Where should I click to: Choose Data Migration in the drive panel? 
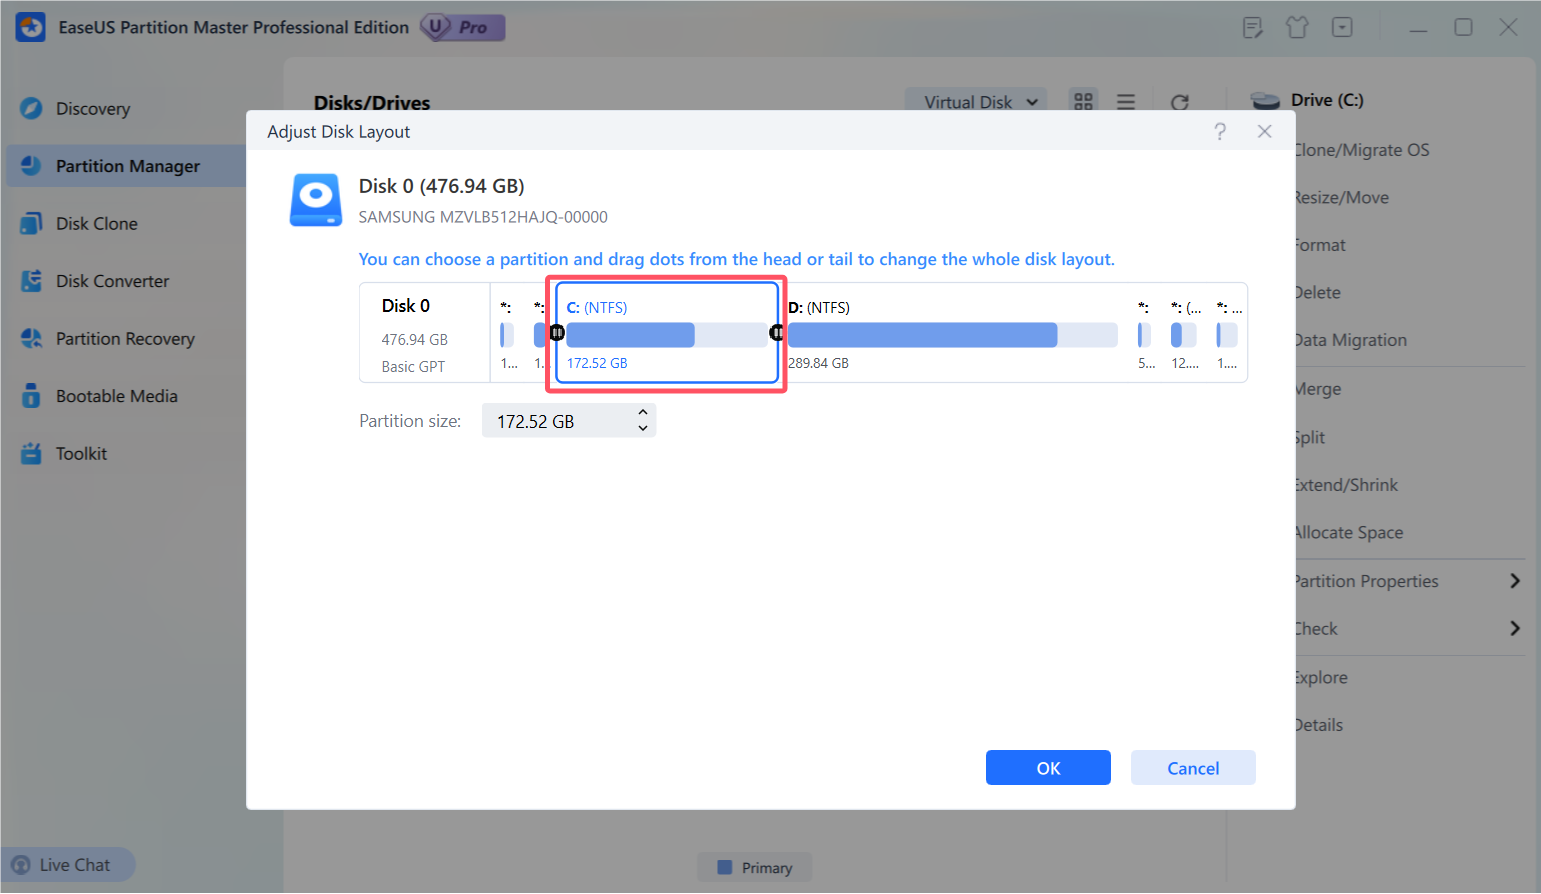point(1352,340)
